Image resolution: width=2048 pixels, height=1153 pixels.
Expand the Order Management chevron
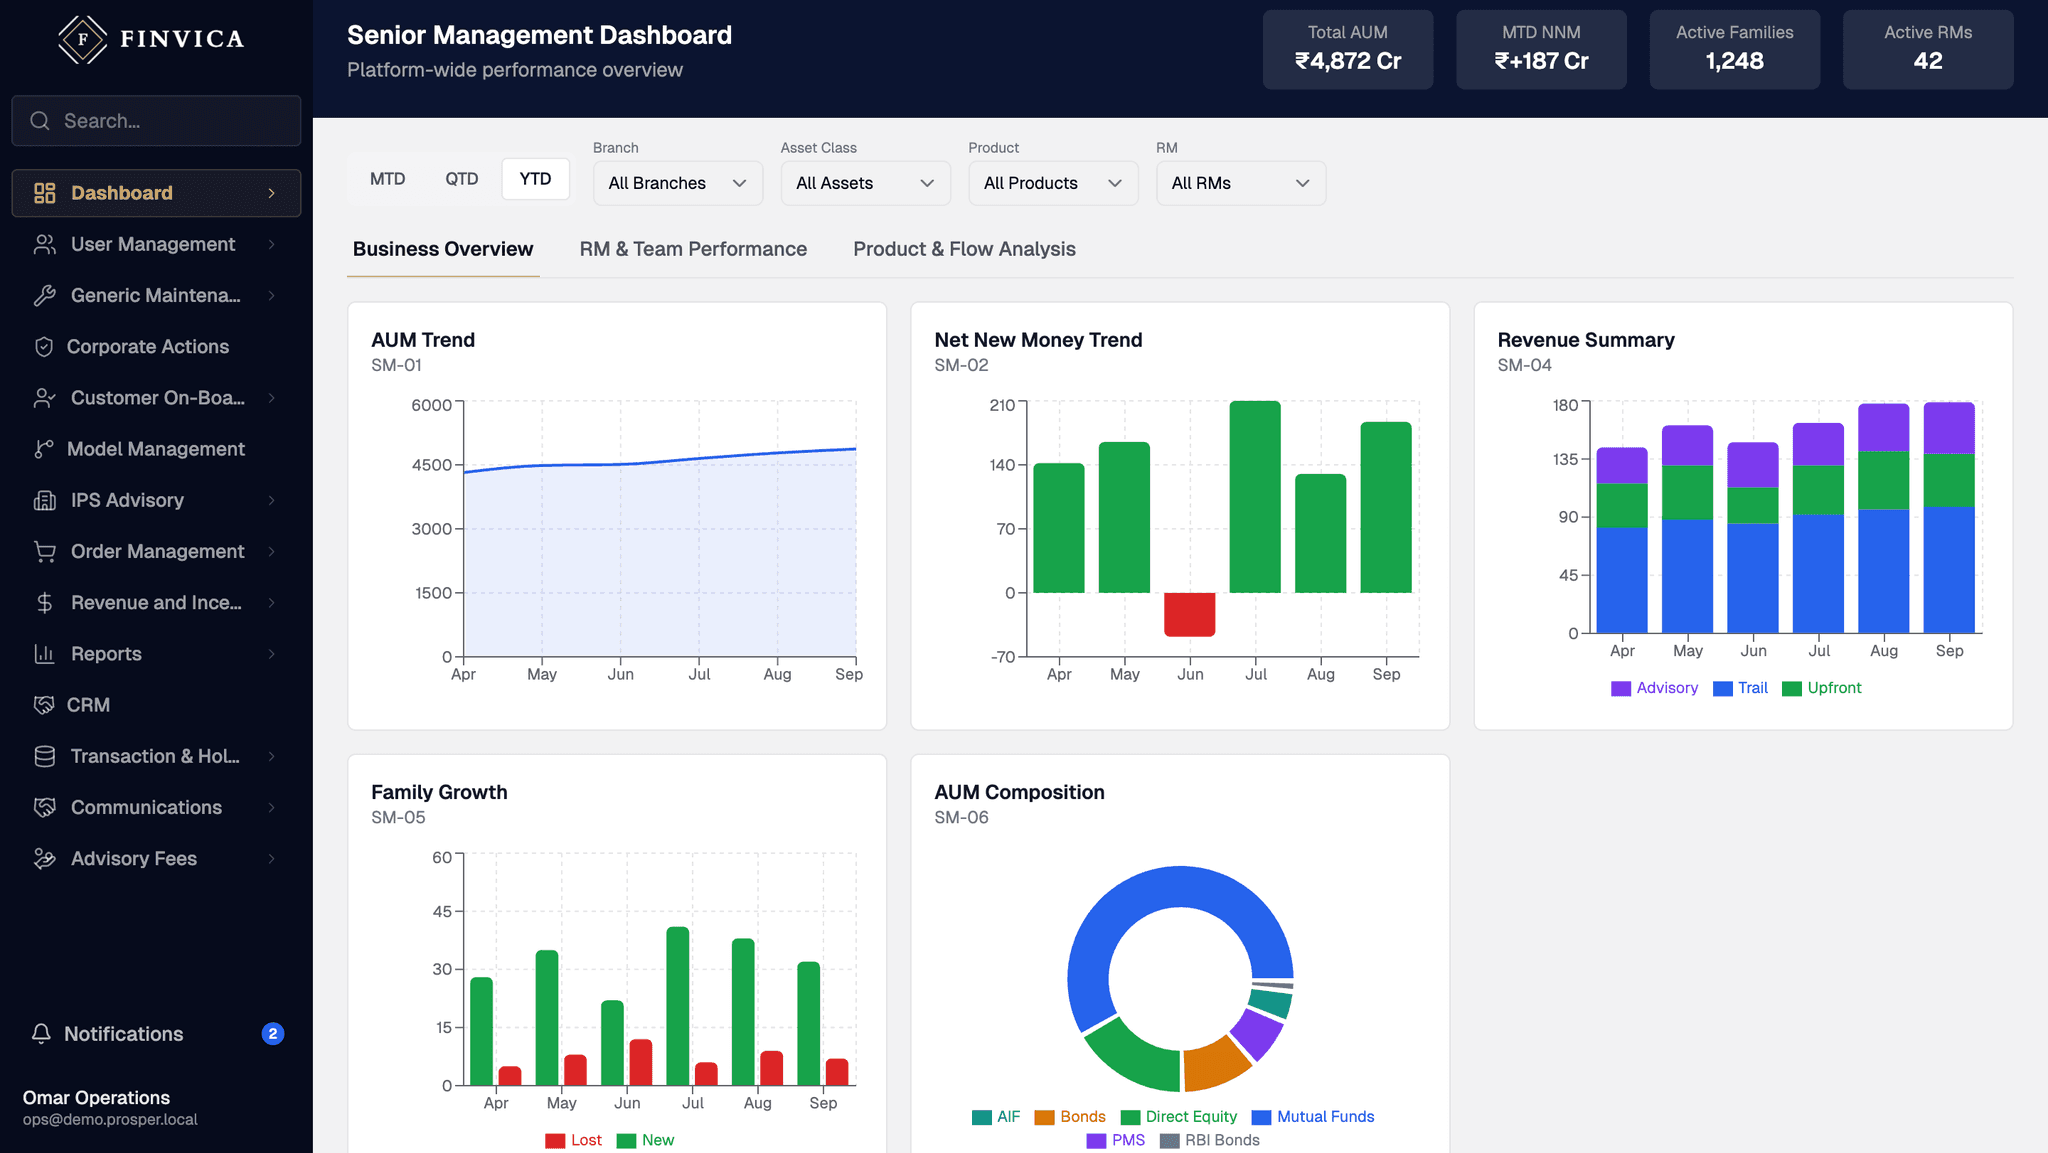[271, 551]
